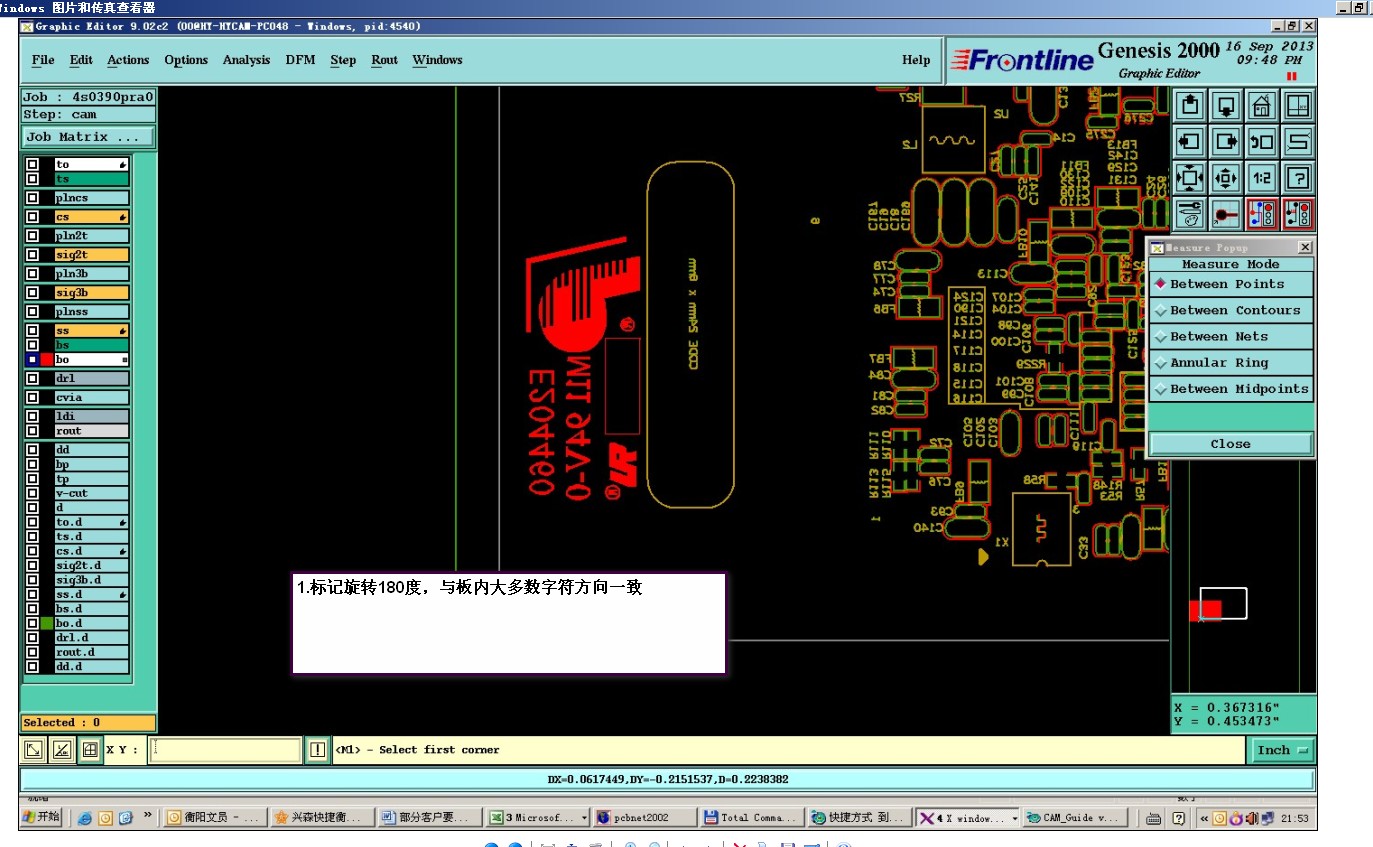Click the S-shaped path icon
This screenshot has height=847, width=1373.
coord(1298,141)
